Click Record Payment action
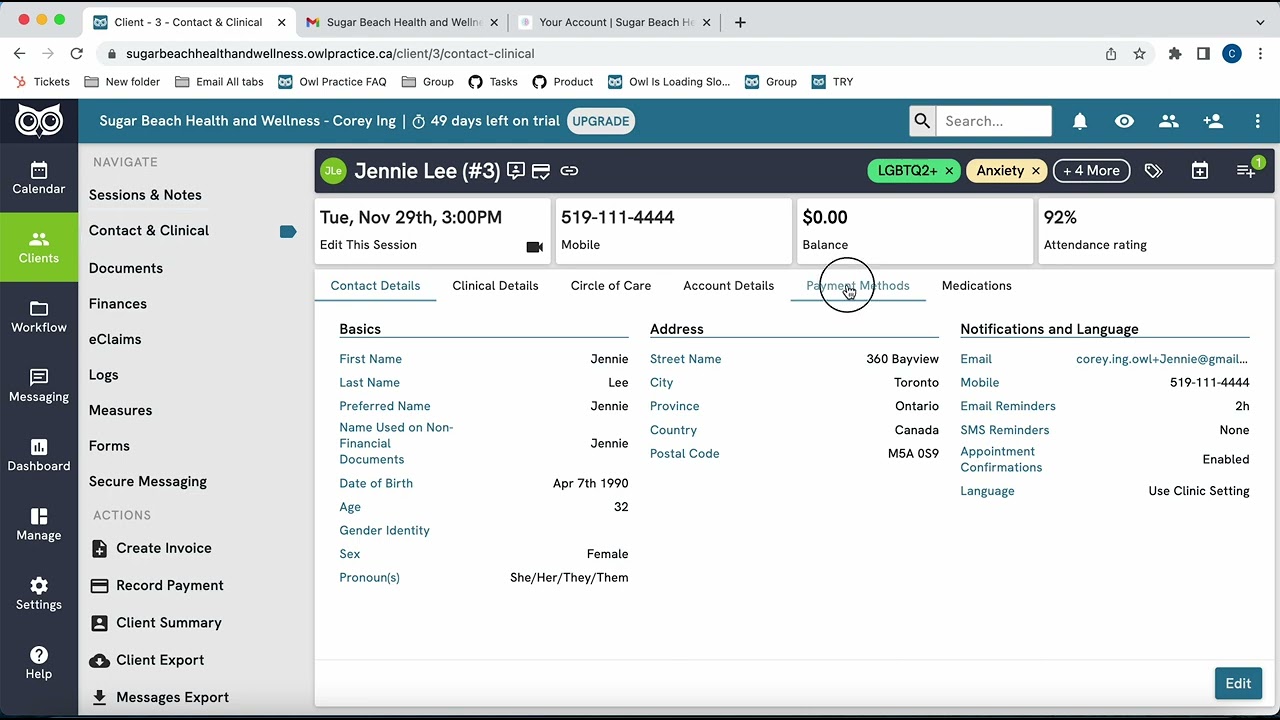The height and width of the screenshot is (720, 1280). click(x=157, y=585)
